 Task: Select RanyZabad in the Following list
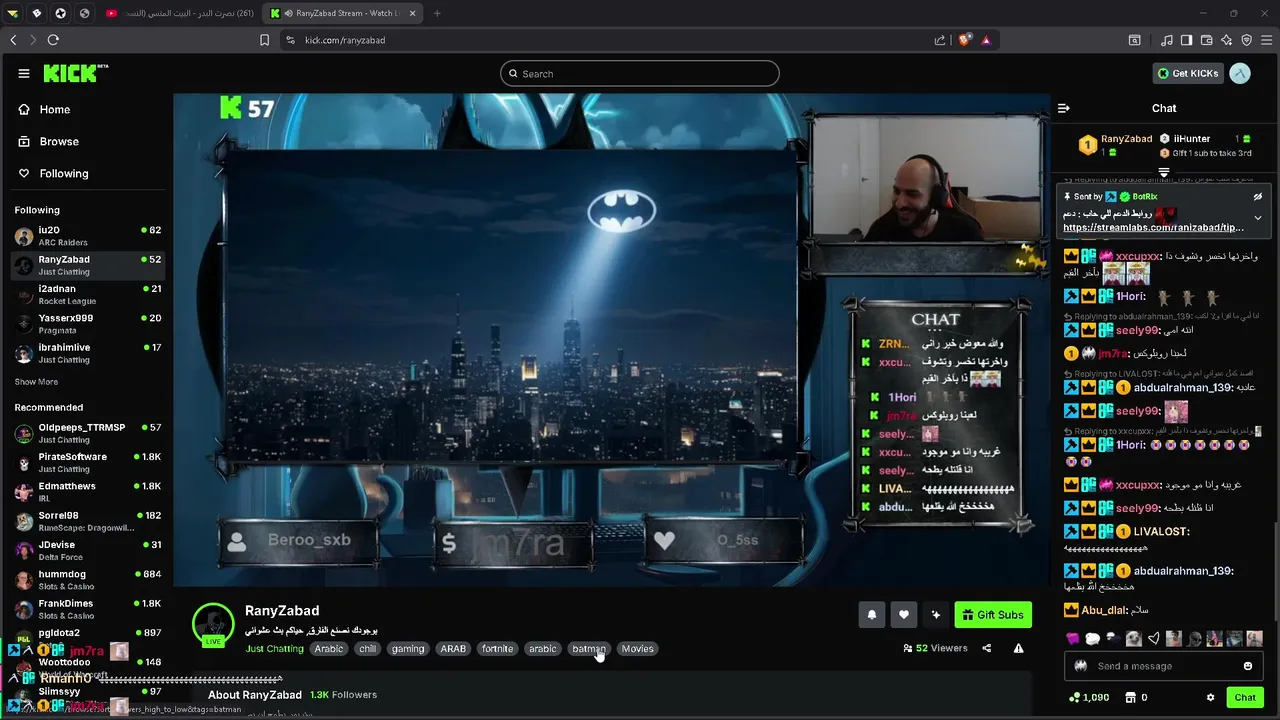tap(87, 265)
